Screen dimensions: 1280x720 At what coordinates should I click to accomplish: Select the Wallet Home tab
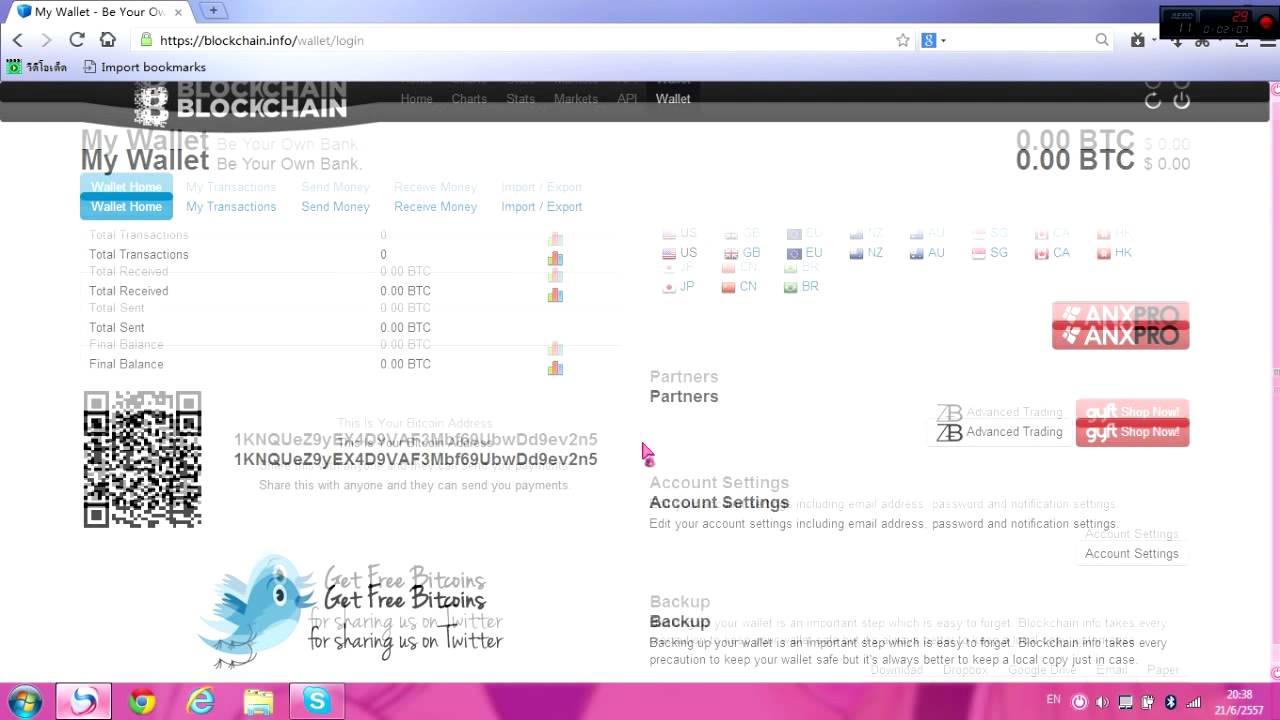tap(126, 206)
